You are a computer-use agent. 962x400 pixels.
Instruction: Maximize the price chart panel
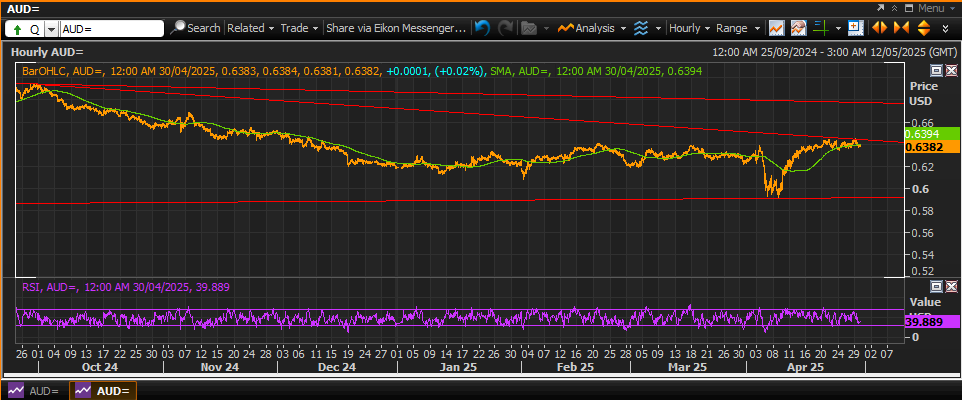937,70
